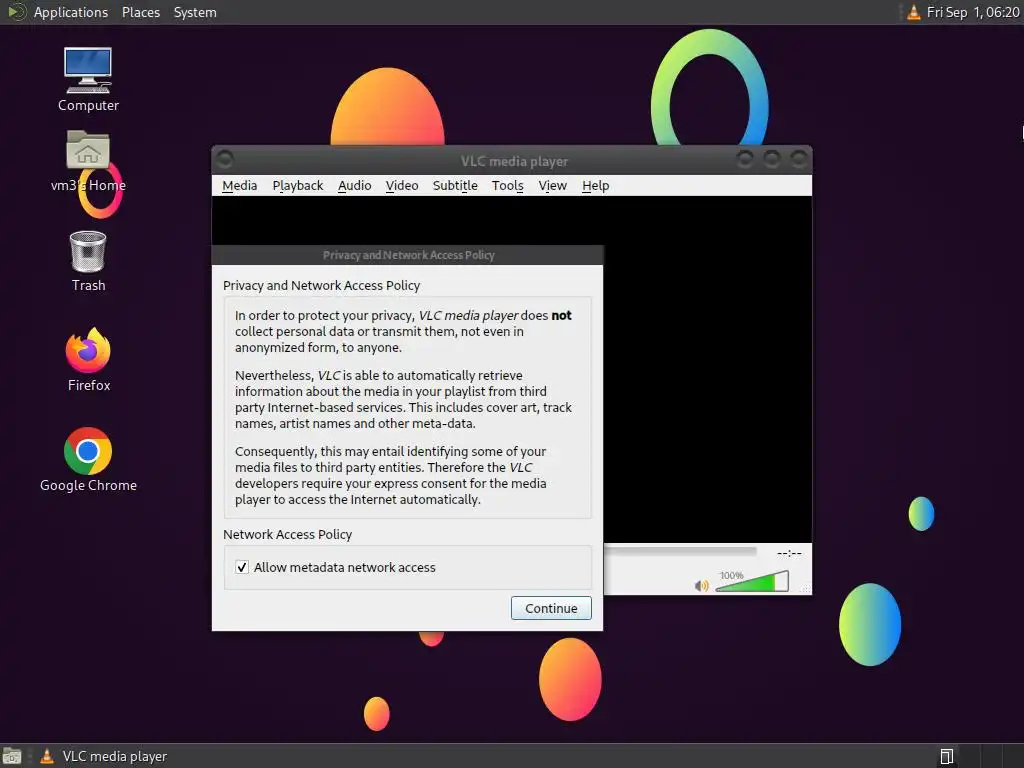Click the VLC window menu button in title bar
Screen dimensions: 1024x768
[225, 159]
